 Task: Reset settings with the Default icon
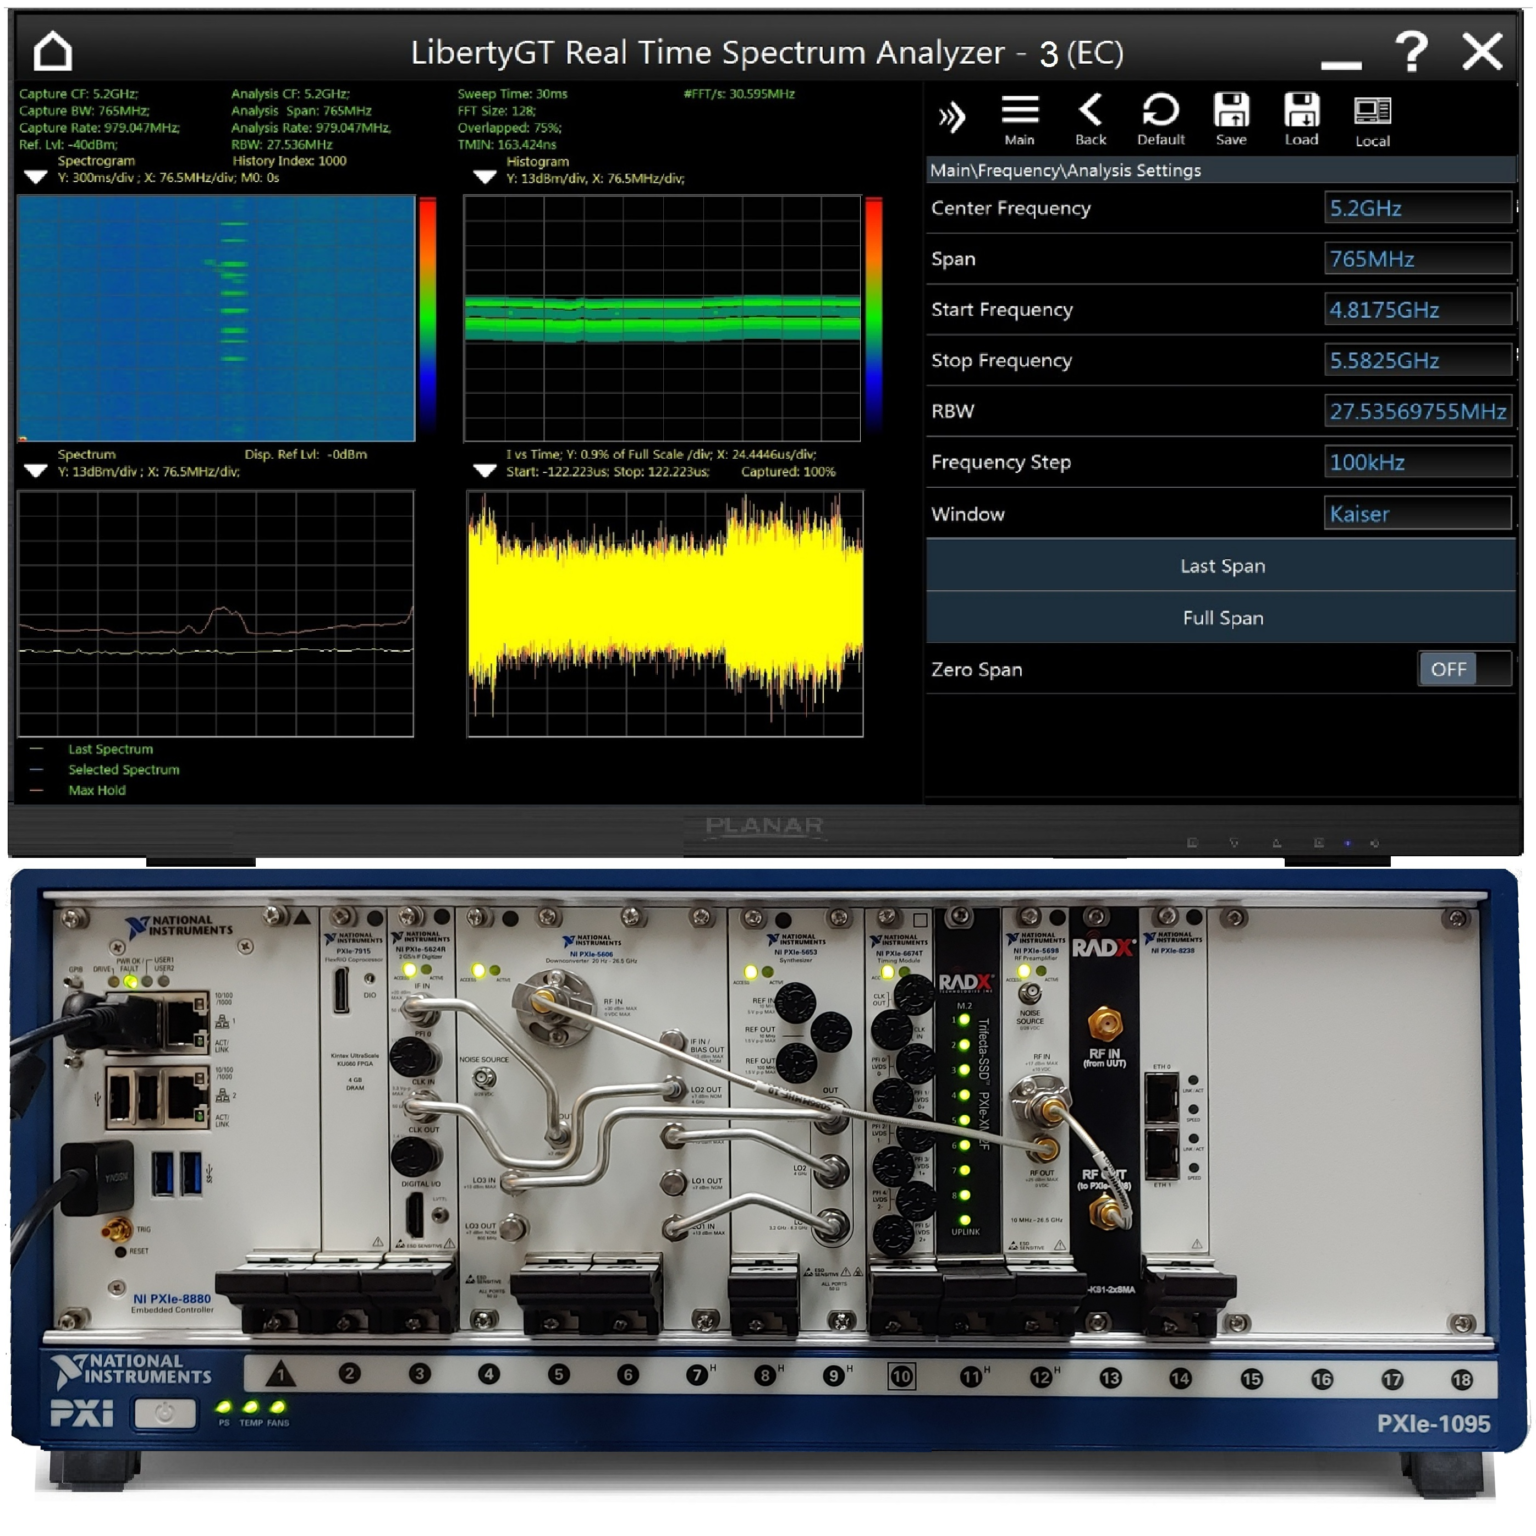click(x=1160, y=110)
